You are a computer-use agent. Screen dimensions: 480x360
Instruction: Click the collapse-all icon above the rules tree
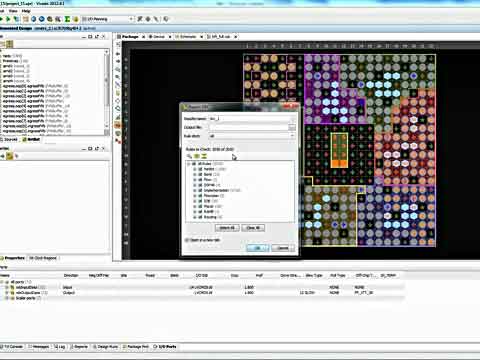[204, 156]
